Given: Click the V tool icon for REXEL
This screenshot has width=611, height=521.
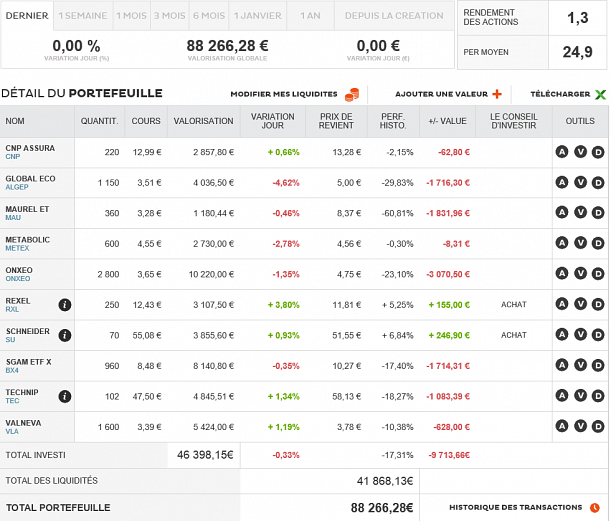Looking at the screenshot, I should tap(580, 304).
